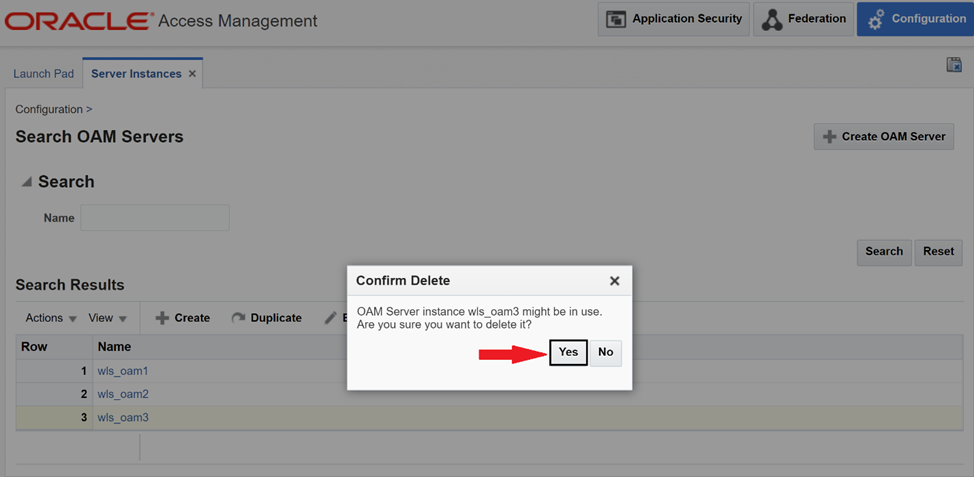Image resolution: width=974 pixels, height=477 pixels.
Task: Open Application Security section
Action: tap(675, 19)
